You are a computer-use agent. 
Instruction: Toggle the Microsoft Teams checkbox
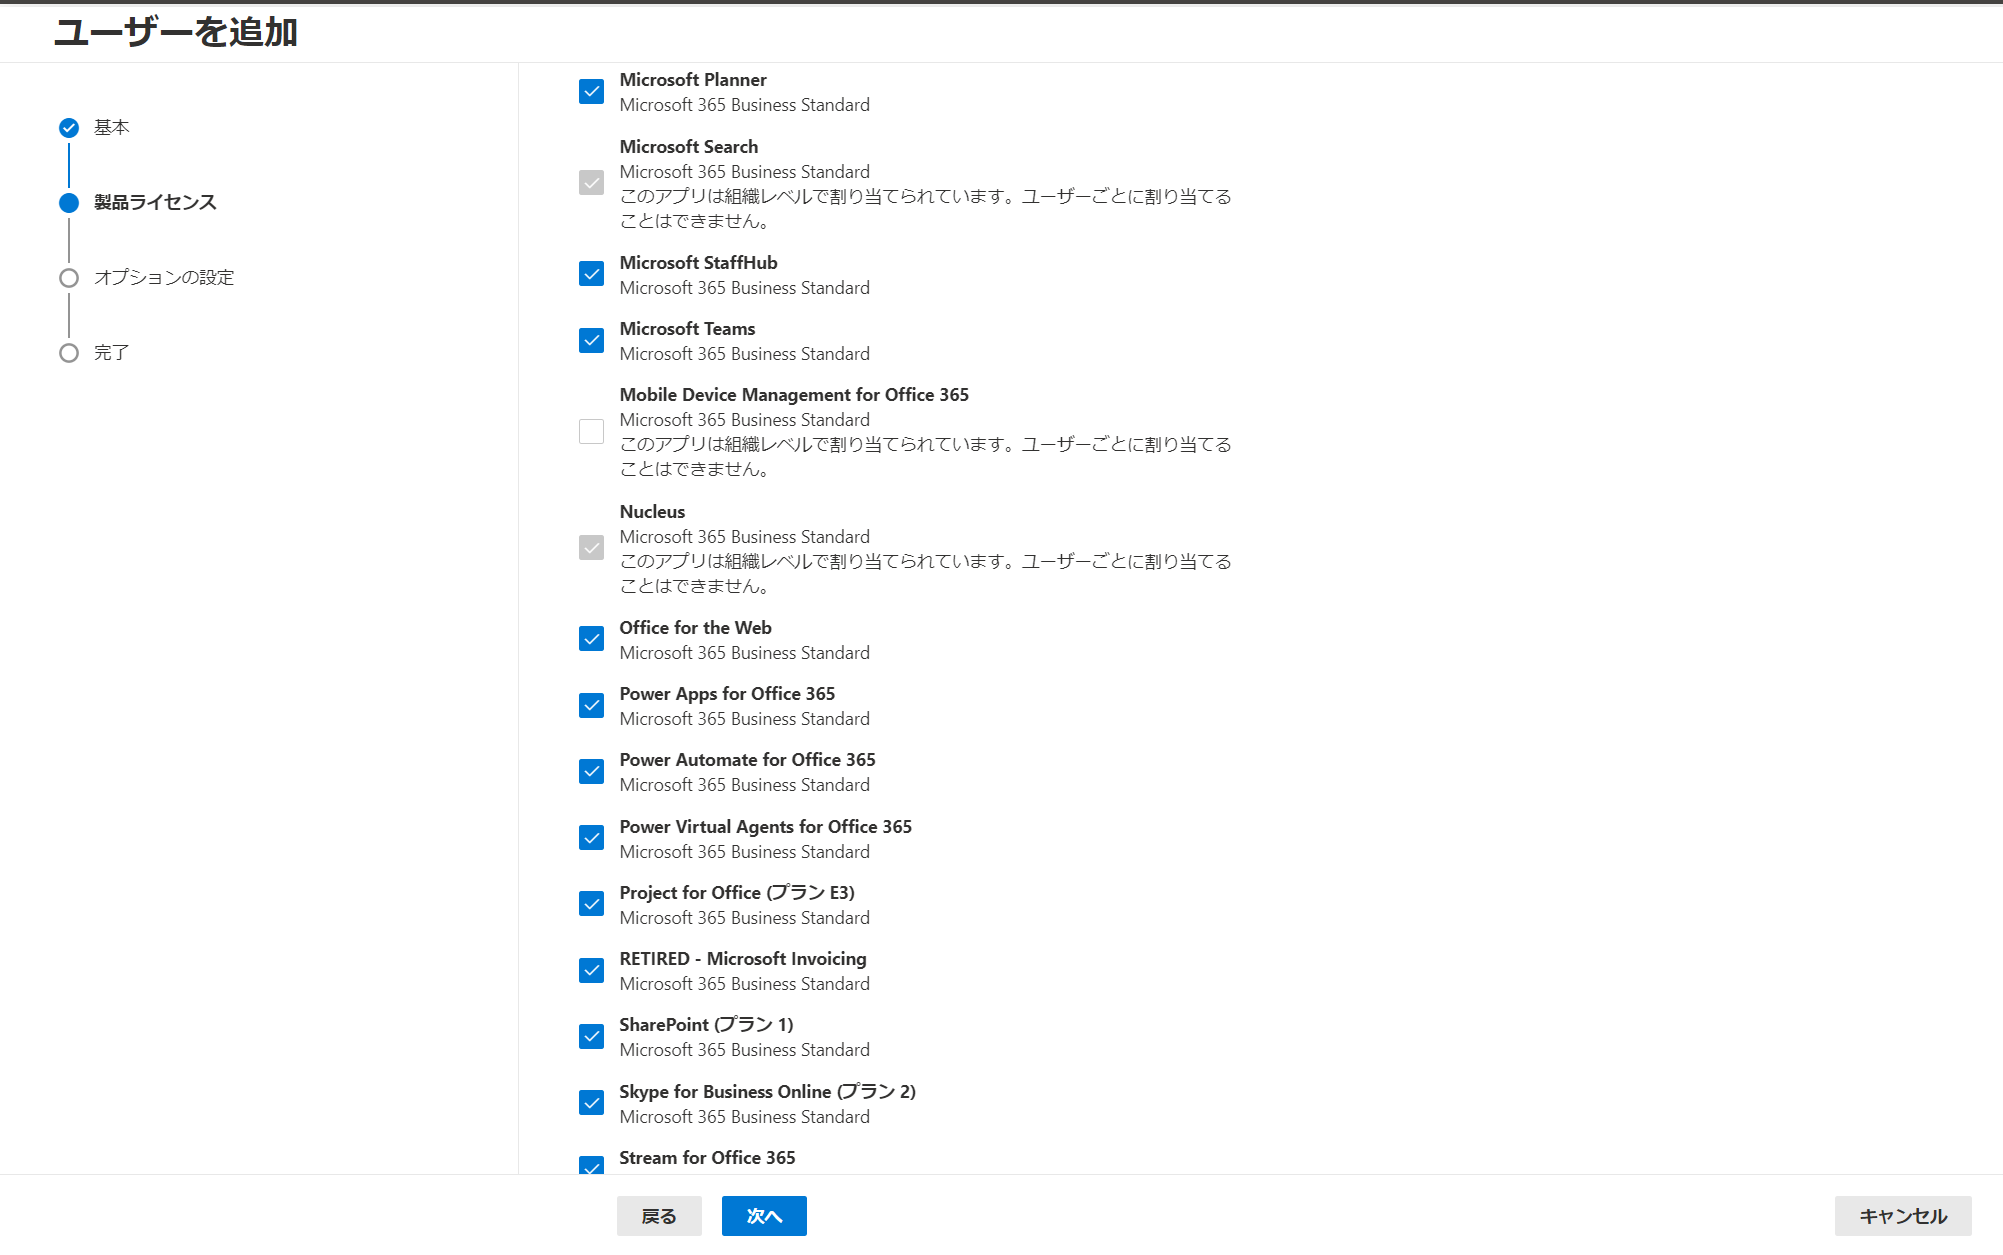(x=591, y=341)
